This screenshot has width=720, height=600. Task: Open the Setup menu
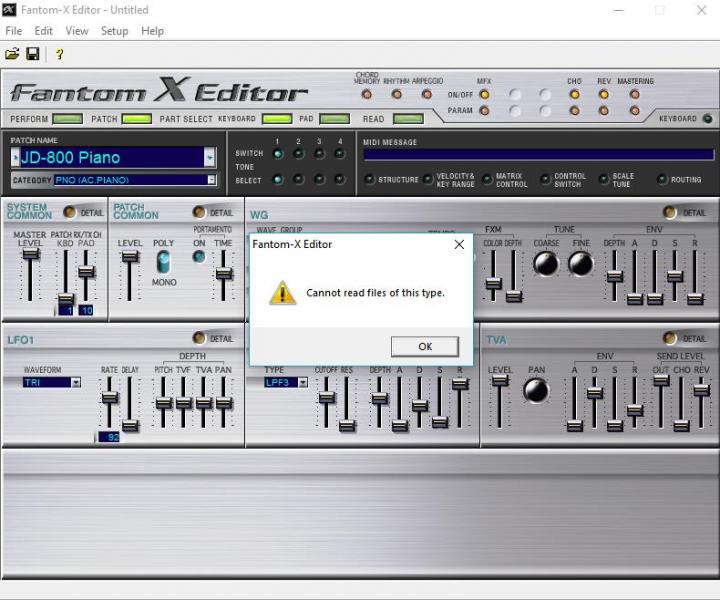[x=114, y=31]
